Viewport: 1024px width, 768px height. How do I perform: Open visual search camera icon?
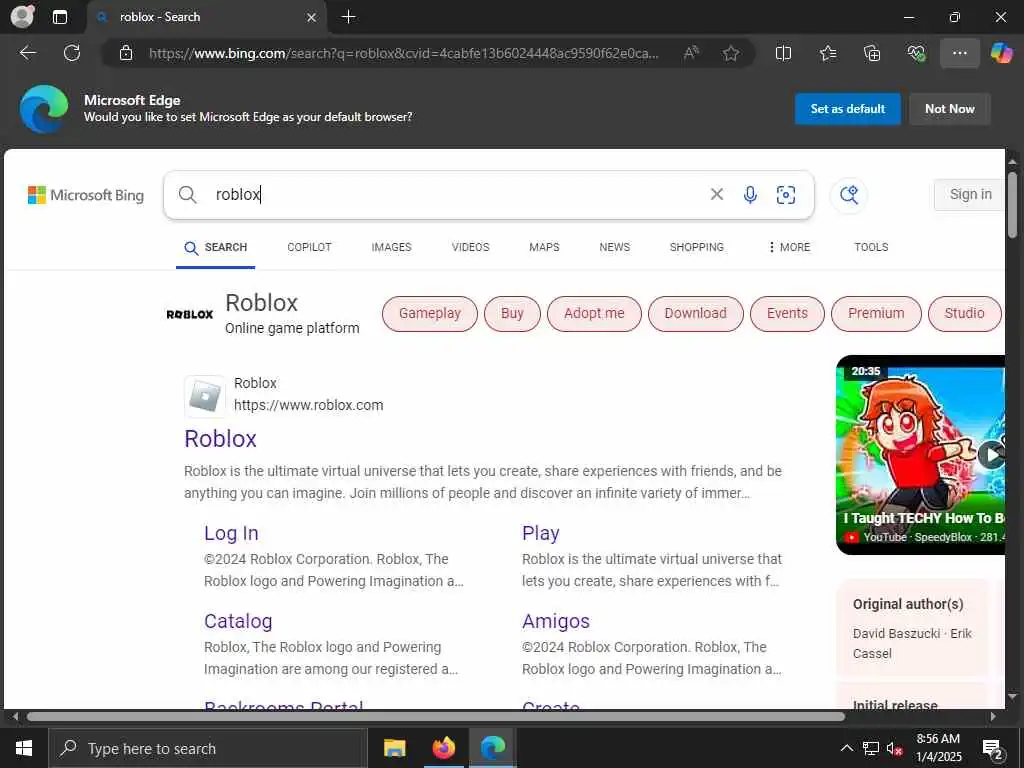tap(786, 195)
